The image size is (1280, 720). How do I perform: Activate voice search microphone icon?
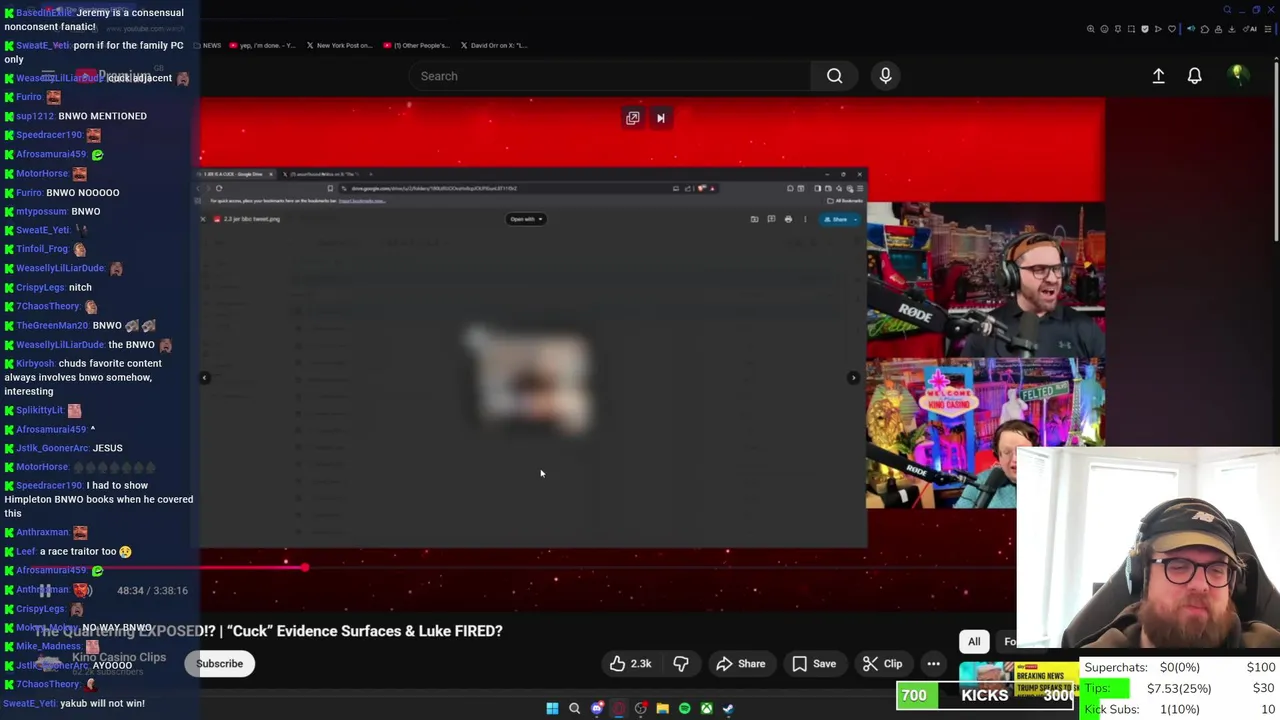pyautogui.click(x=885, y=76)
